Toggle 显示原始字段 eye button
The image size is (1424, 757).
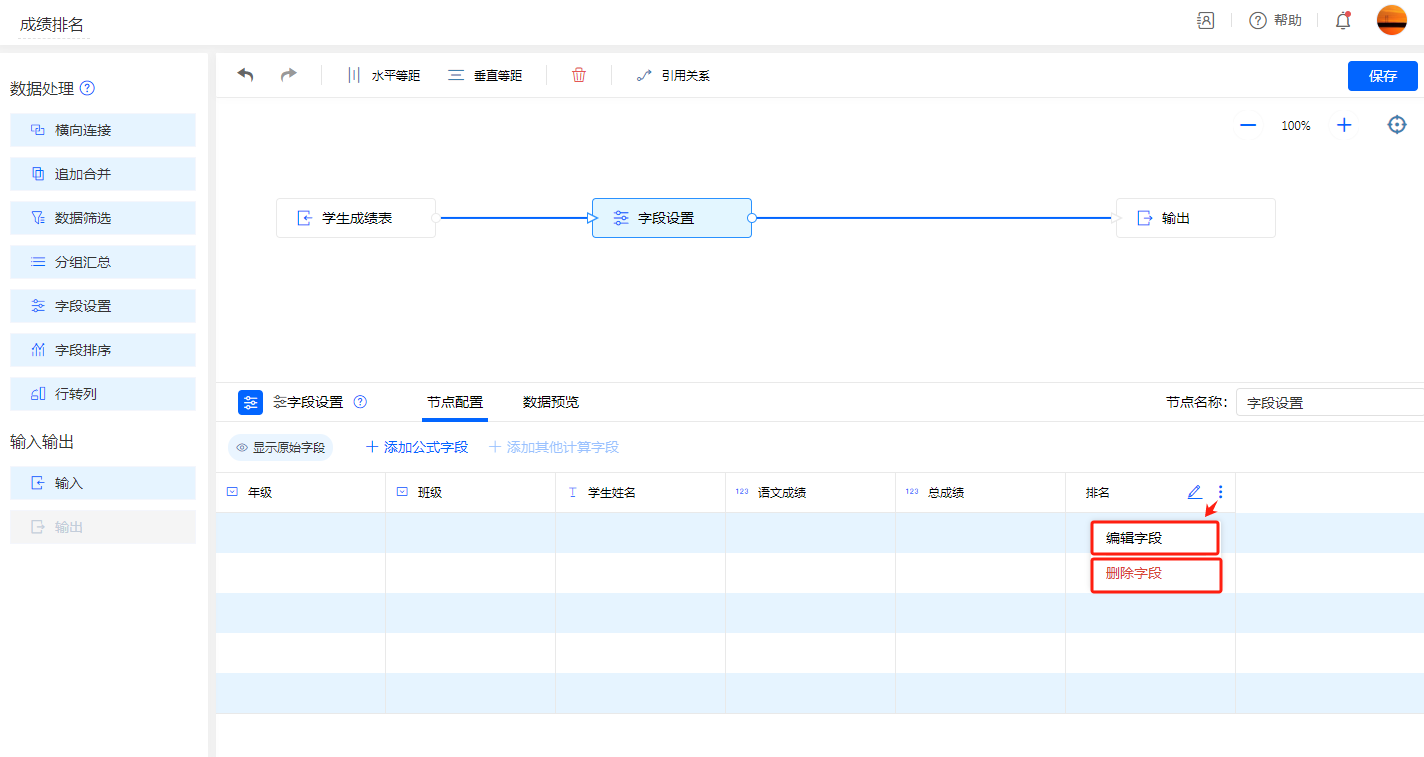coord(280,447)
